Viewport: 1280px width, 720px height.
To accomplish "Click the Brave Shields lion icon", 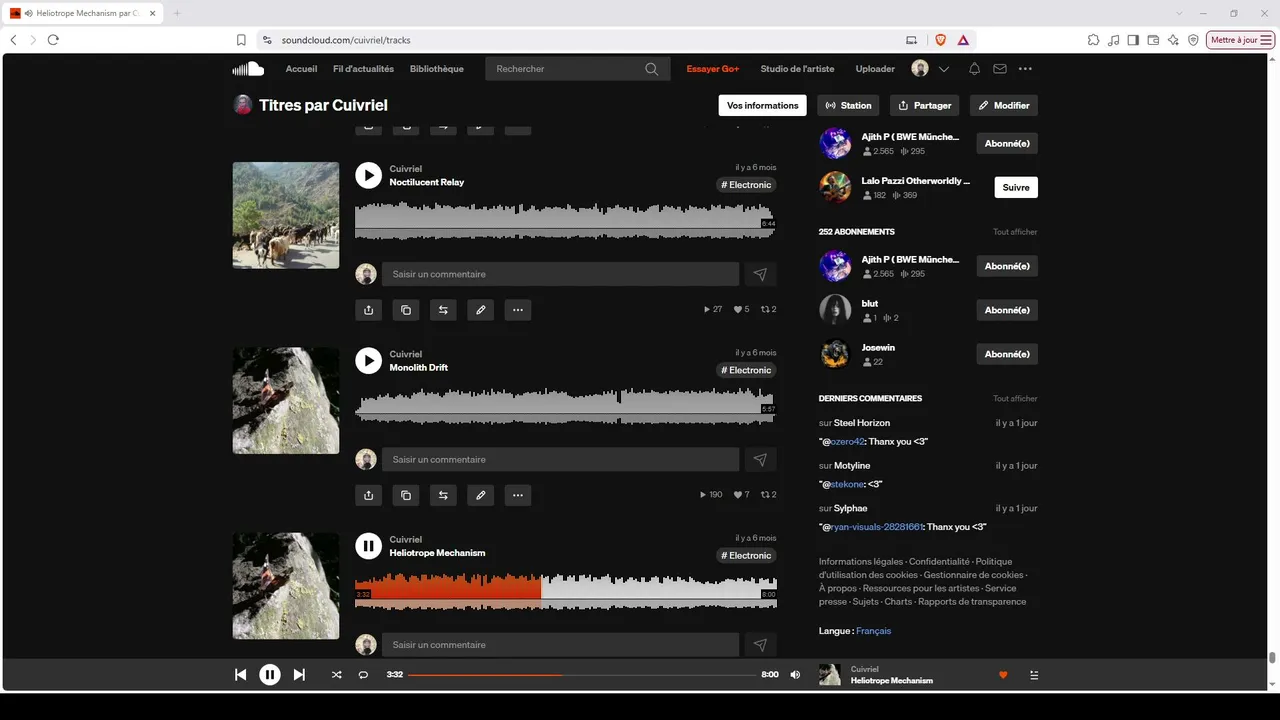I will pyautogui.click(x=940, y=40).
